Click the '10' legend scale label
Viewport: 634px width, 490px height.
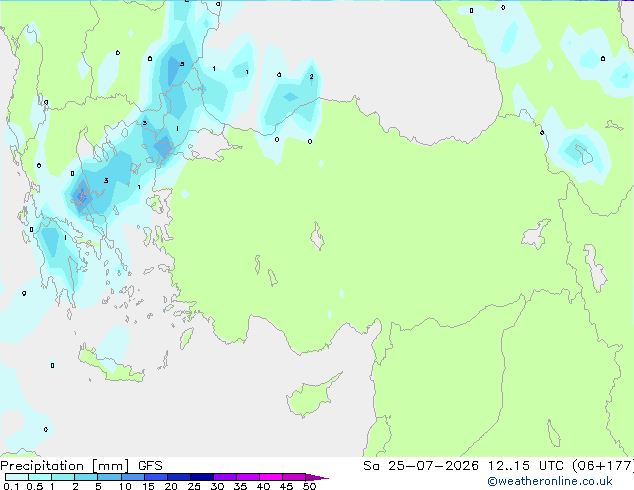[125, 486]
